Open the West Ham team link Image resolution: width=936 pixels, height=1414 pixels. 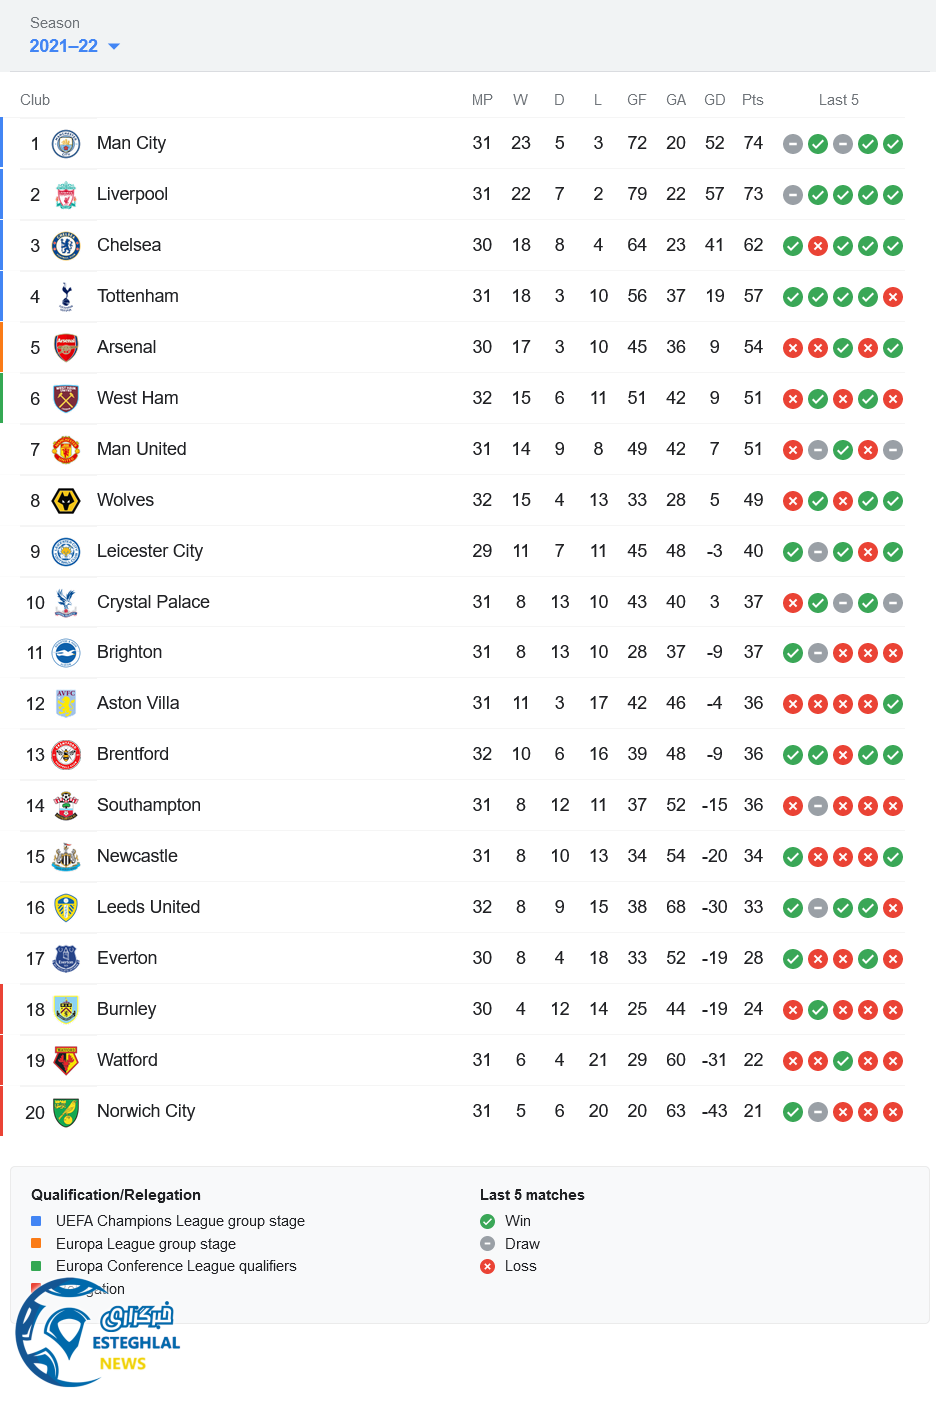[137, 398]
